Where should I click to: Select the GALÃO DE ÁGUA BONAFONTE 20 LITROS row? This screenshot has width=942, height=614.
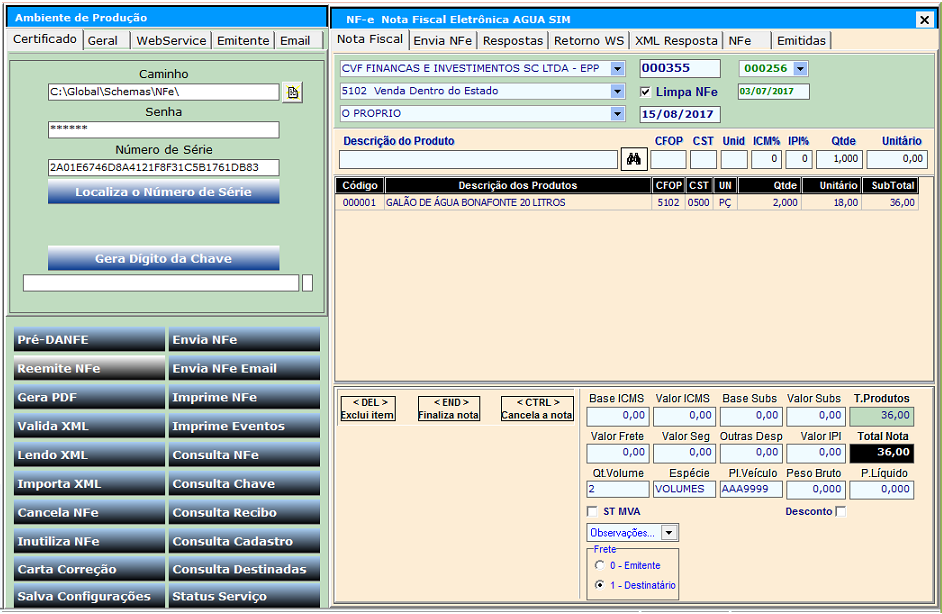click(x=627, y=202)
